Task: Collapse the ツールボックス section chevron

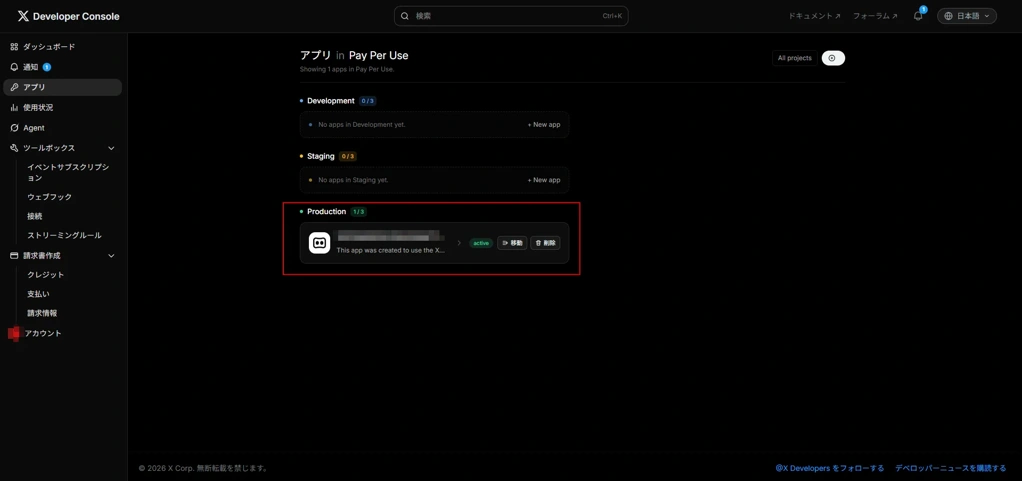Action: coord(111,148)
